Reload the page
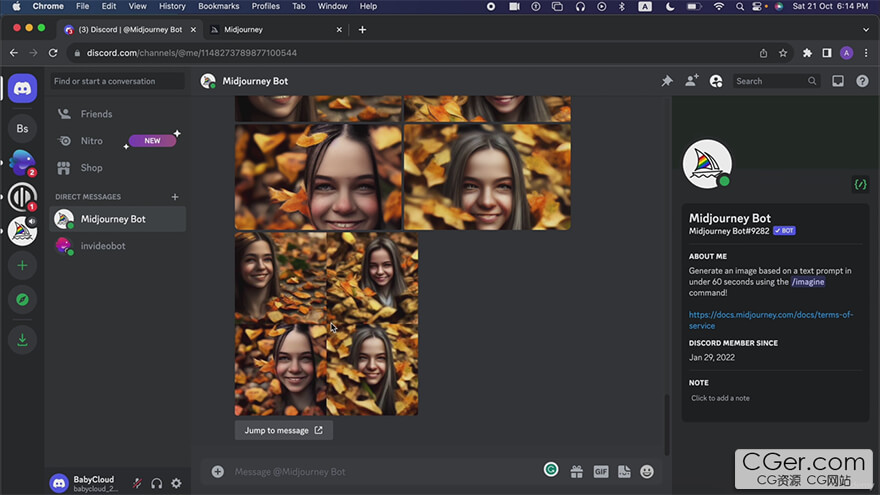Image resolution: width=880 pixels, height=495 pixels. coord(53,53)
